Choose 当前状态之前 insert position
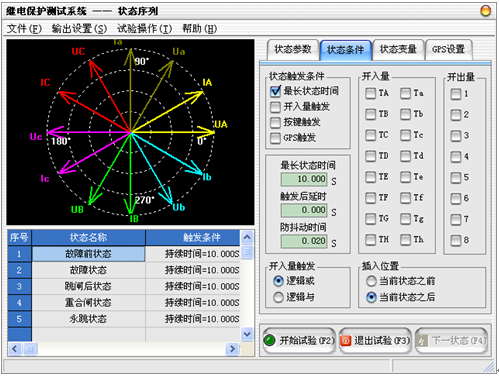The height and width of the screenshot is (376, 499). pyautogui.click(x=371, y=281)
